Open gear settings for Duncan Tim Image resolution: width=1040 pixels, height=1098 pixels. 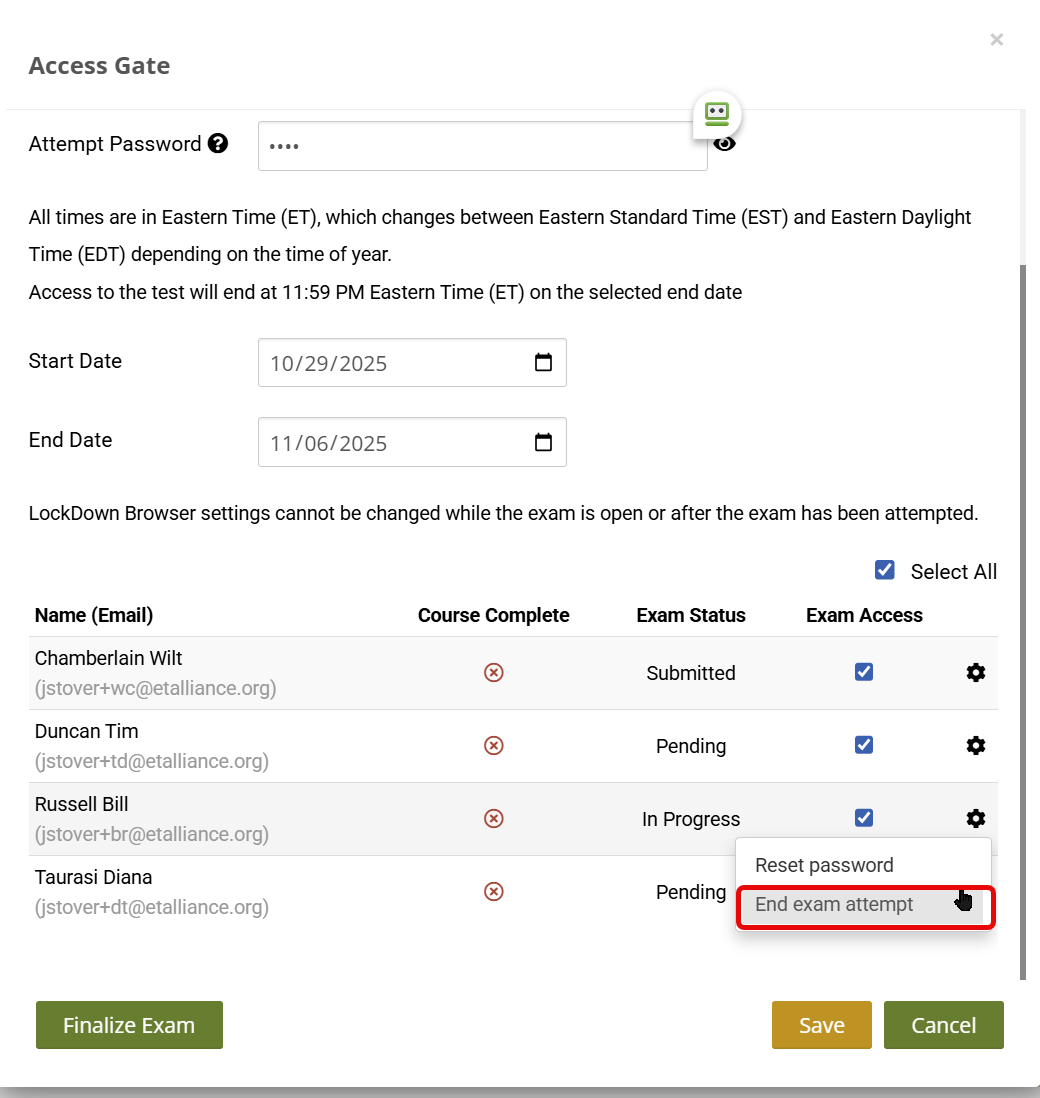[976, 746]
